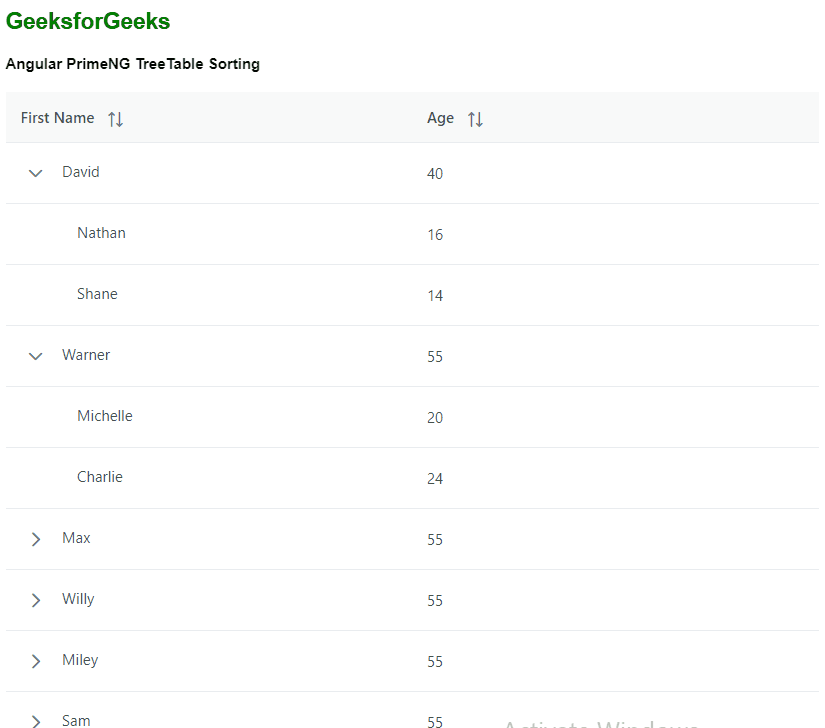Expand the Willy row
The height and width of the screenshot is (728, 825).
click(x=36, y=600)
